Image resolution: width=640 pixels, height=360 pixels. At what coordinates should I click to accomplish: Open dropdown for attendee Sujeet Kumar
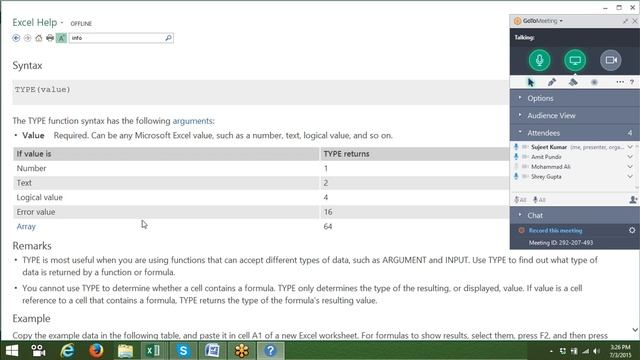click(x=630, y=147)
